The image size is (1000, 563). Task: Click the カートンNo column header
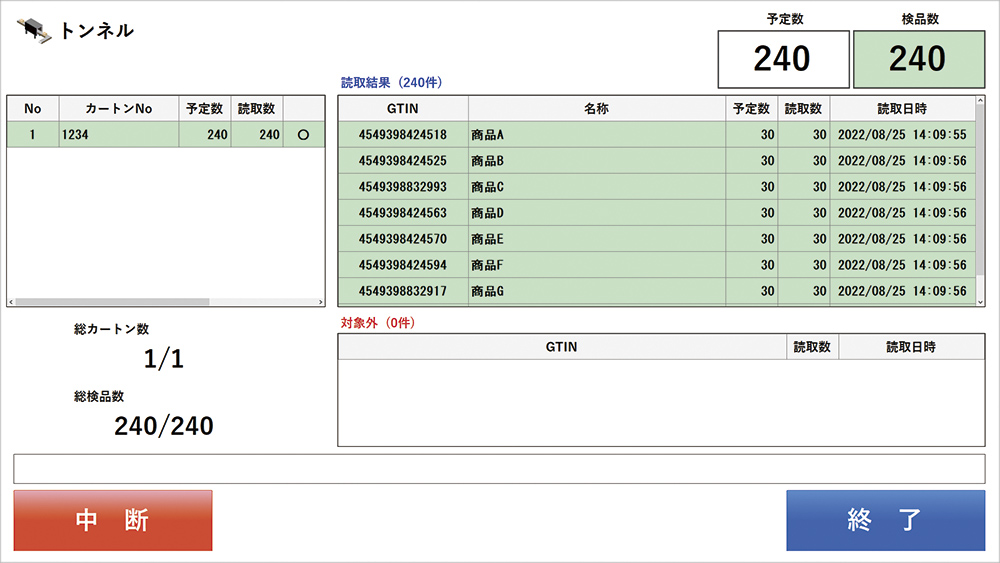click(x=119, y=108)
